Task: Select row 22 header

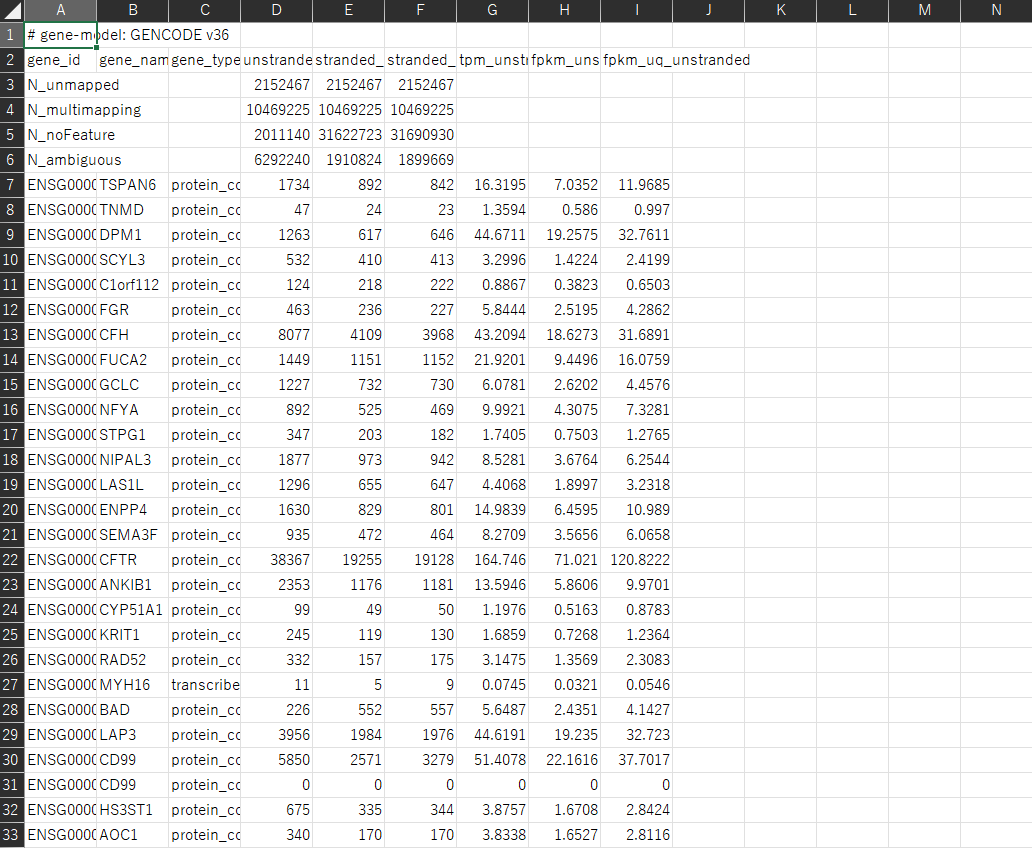Action: pos(11,560)
